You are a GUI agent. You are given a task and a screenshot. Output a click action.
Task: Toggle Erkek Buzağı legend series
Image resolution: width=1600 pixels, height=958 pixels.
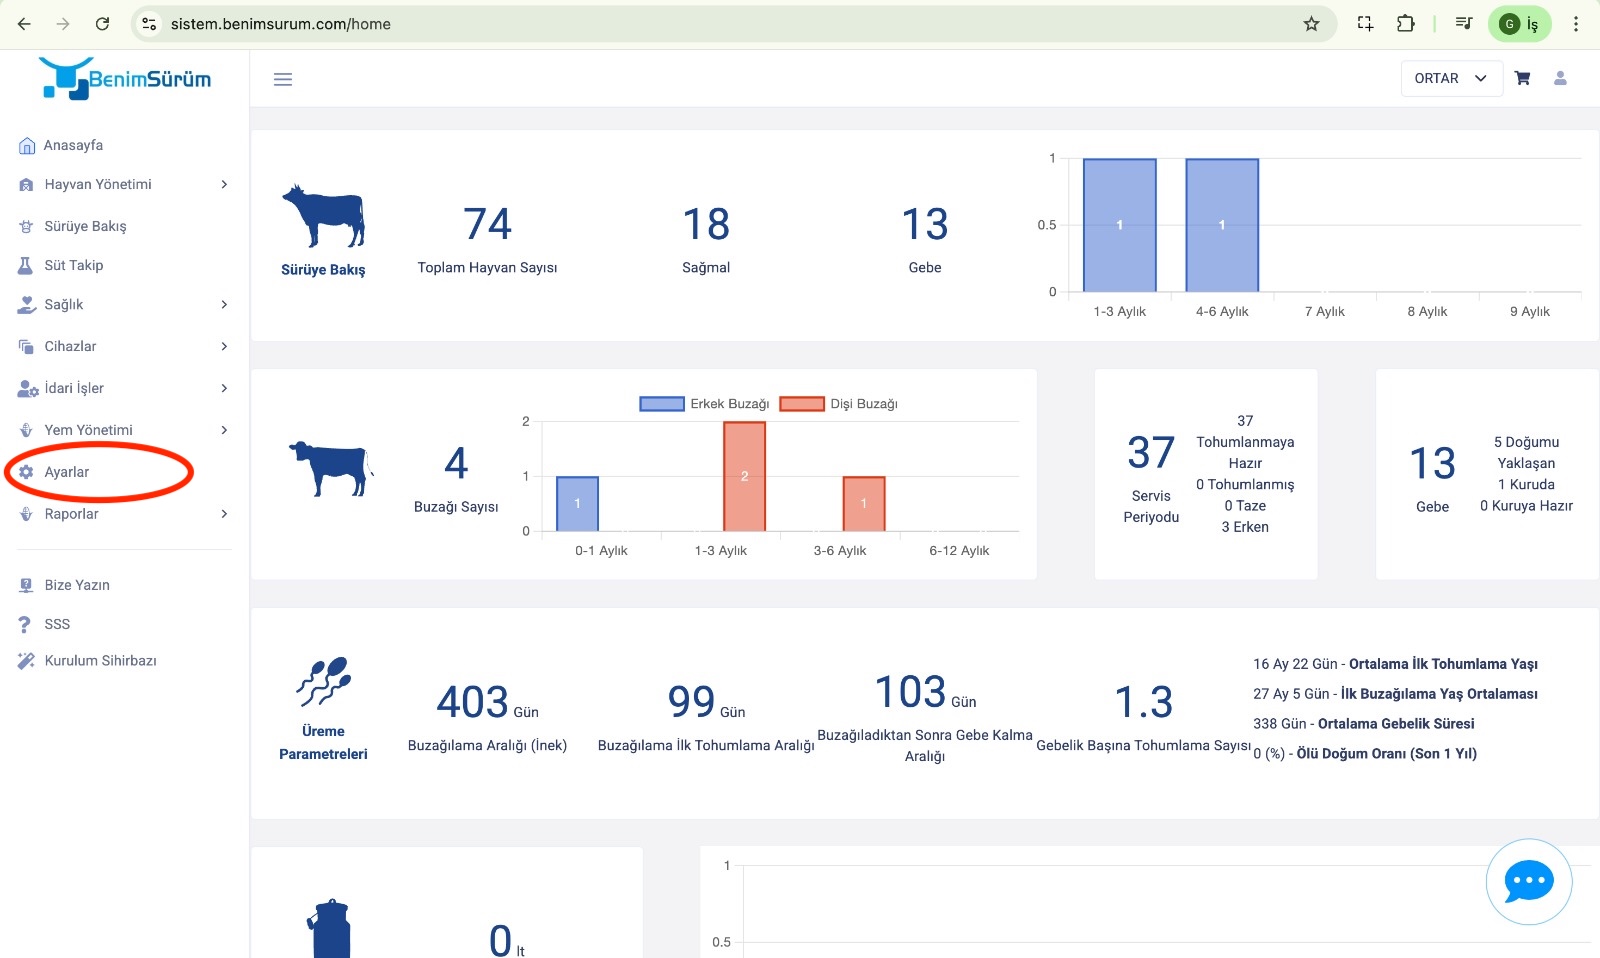point(704,404)
